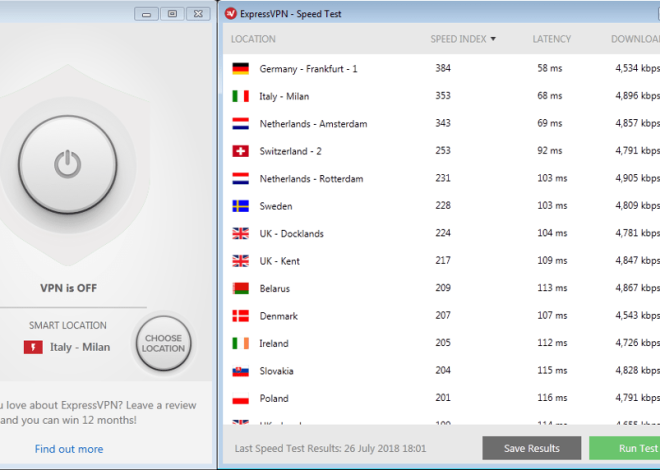Select the Slovakia location text
The width and height of the screenshot is (660, 470).
pyautogui.click(x=276, y=371)
